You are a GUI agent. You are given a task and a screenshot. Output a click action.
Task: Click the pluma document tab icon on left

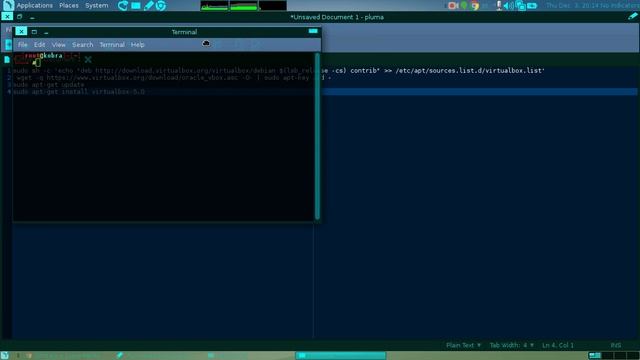pos(7,60)
